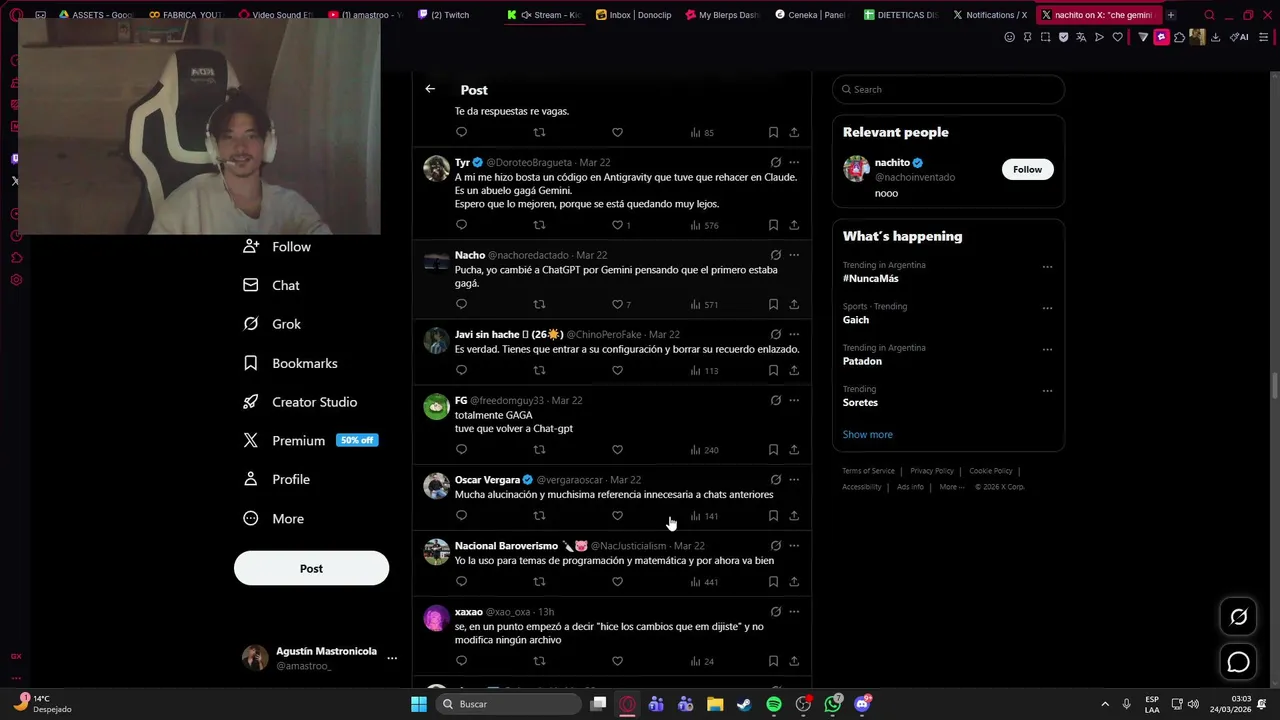This screenshot has height=720, width=1280.
Task: Follow nachito in Relevant people
Action: click(1027, 169)
